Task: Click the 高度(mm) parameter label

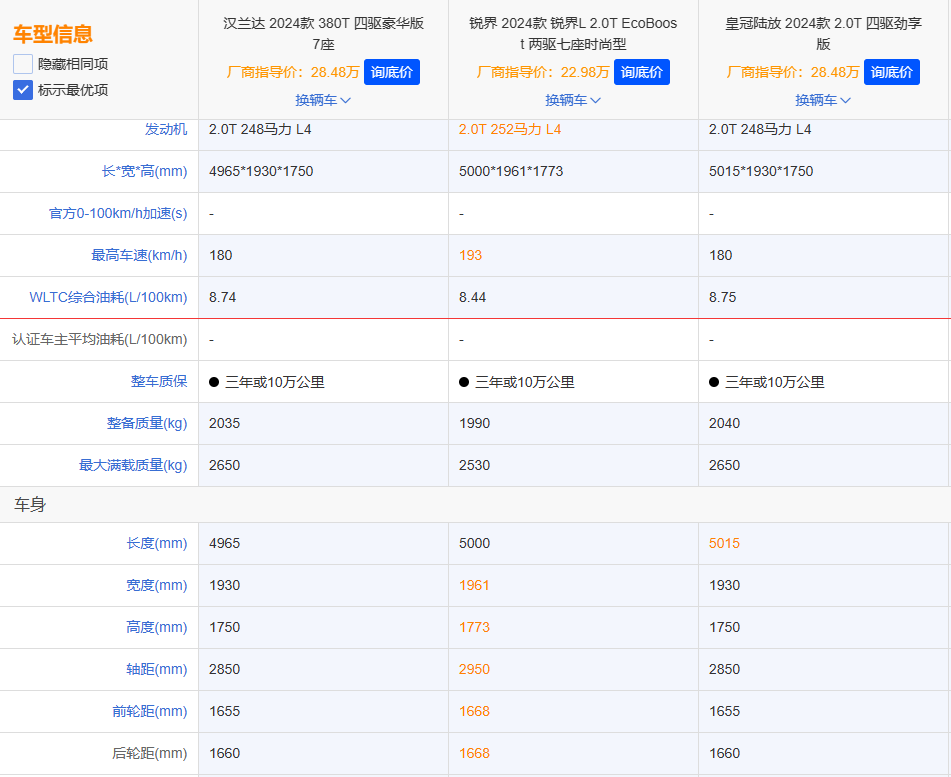Action: (x=157, y=627)
